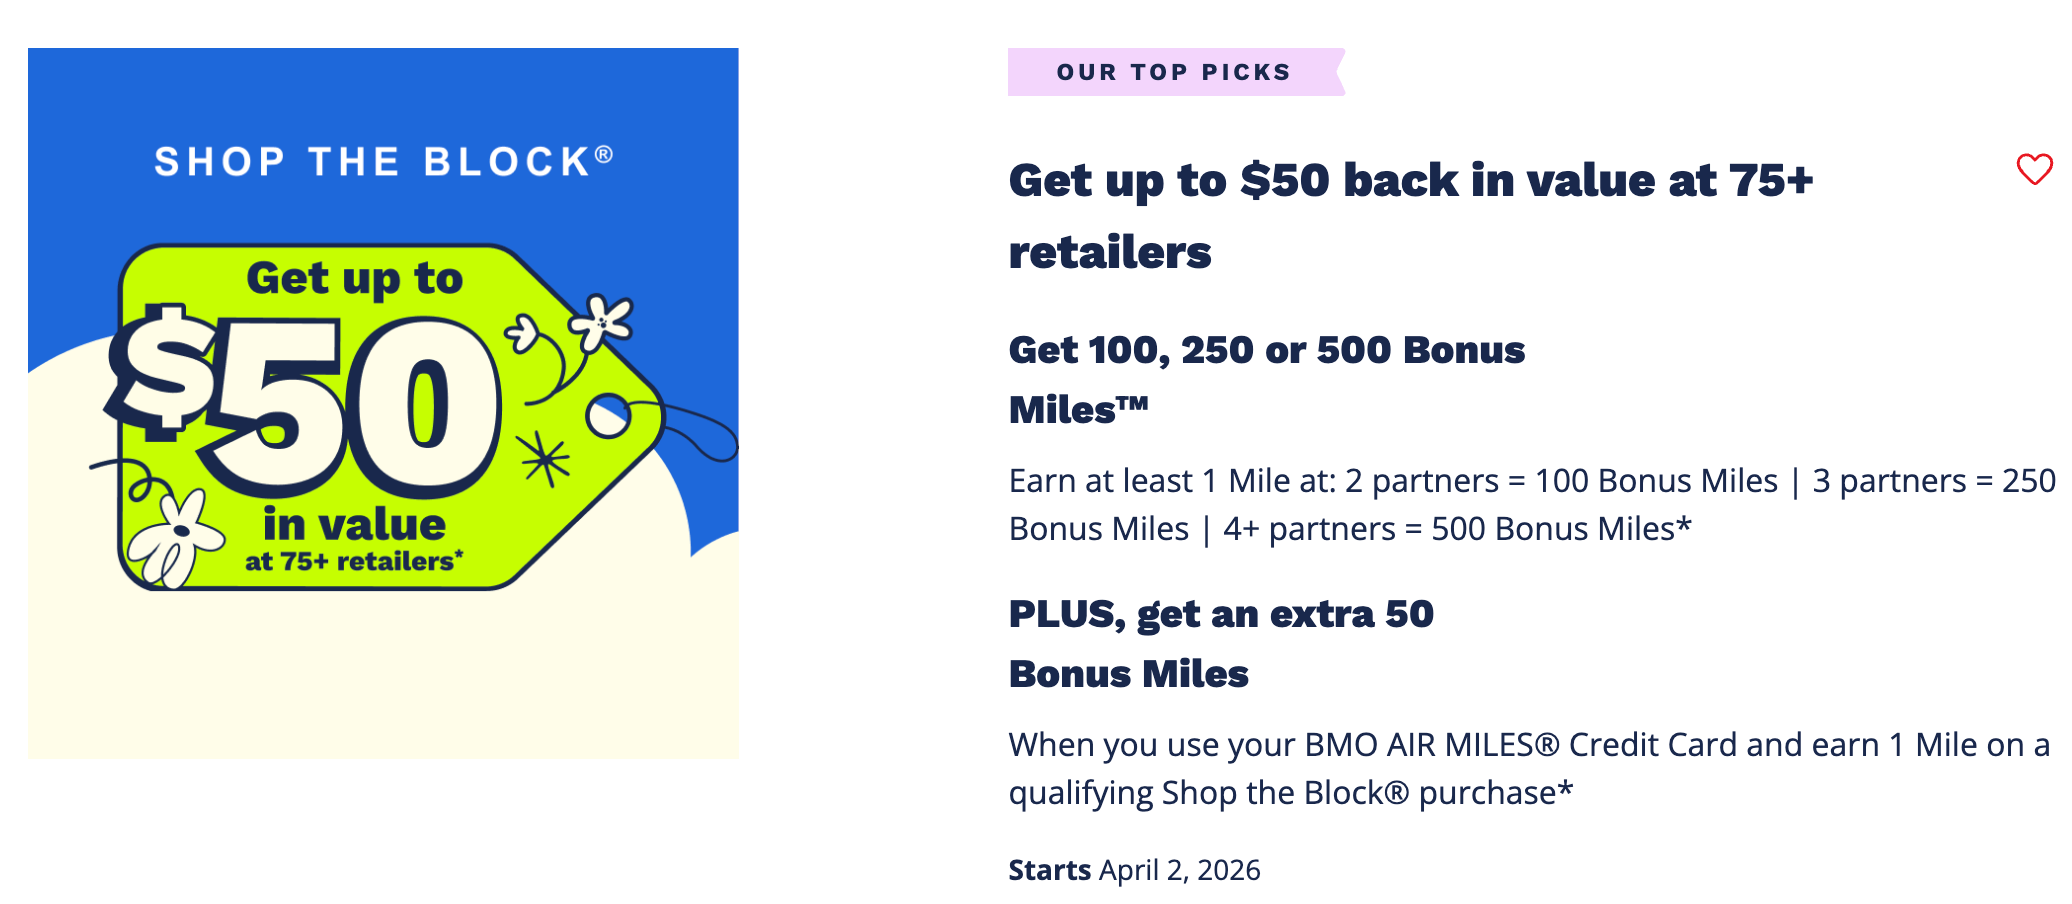
Task: Click 'qualifying Shop the Block® purchase' text
Action: pos(1290,793)
